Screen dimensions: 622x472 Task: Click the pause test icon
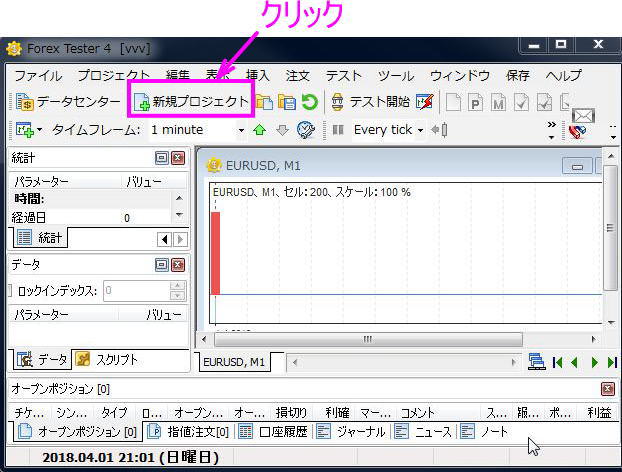pyautogui.click(x=338, y=130)
